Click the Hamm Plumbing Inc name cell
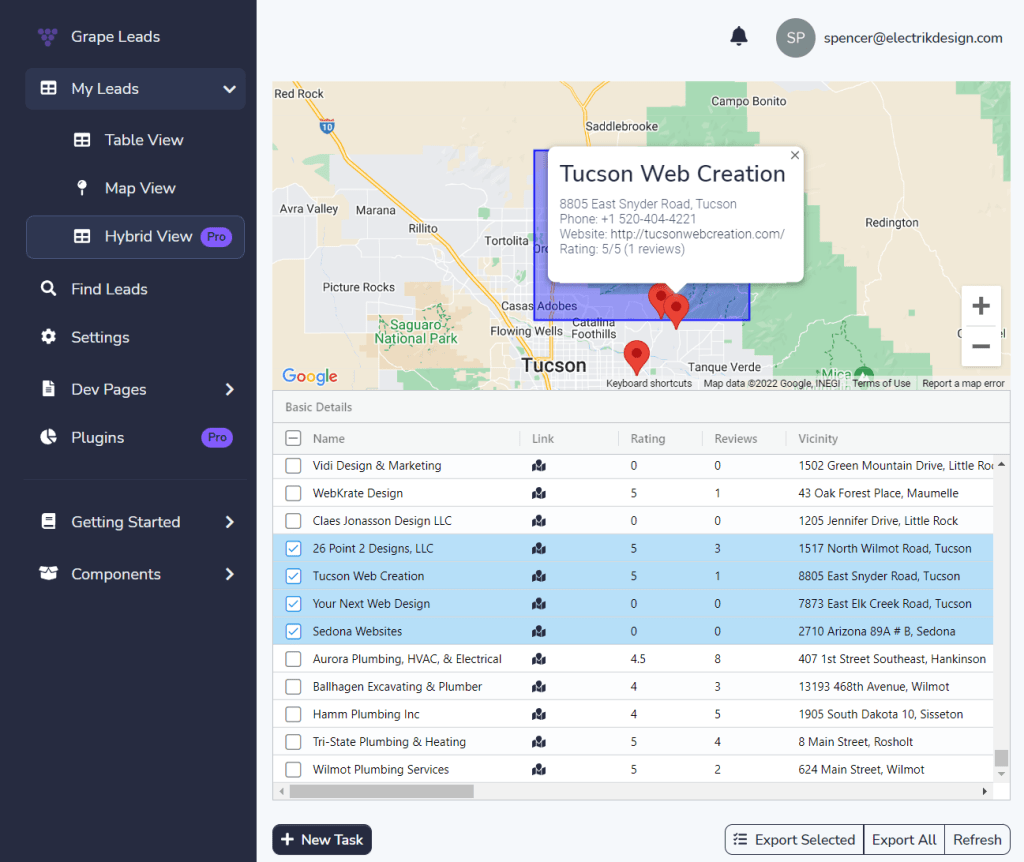 point(366,714)
